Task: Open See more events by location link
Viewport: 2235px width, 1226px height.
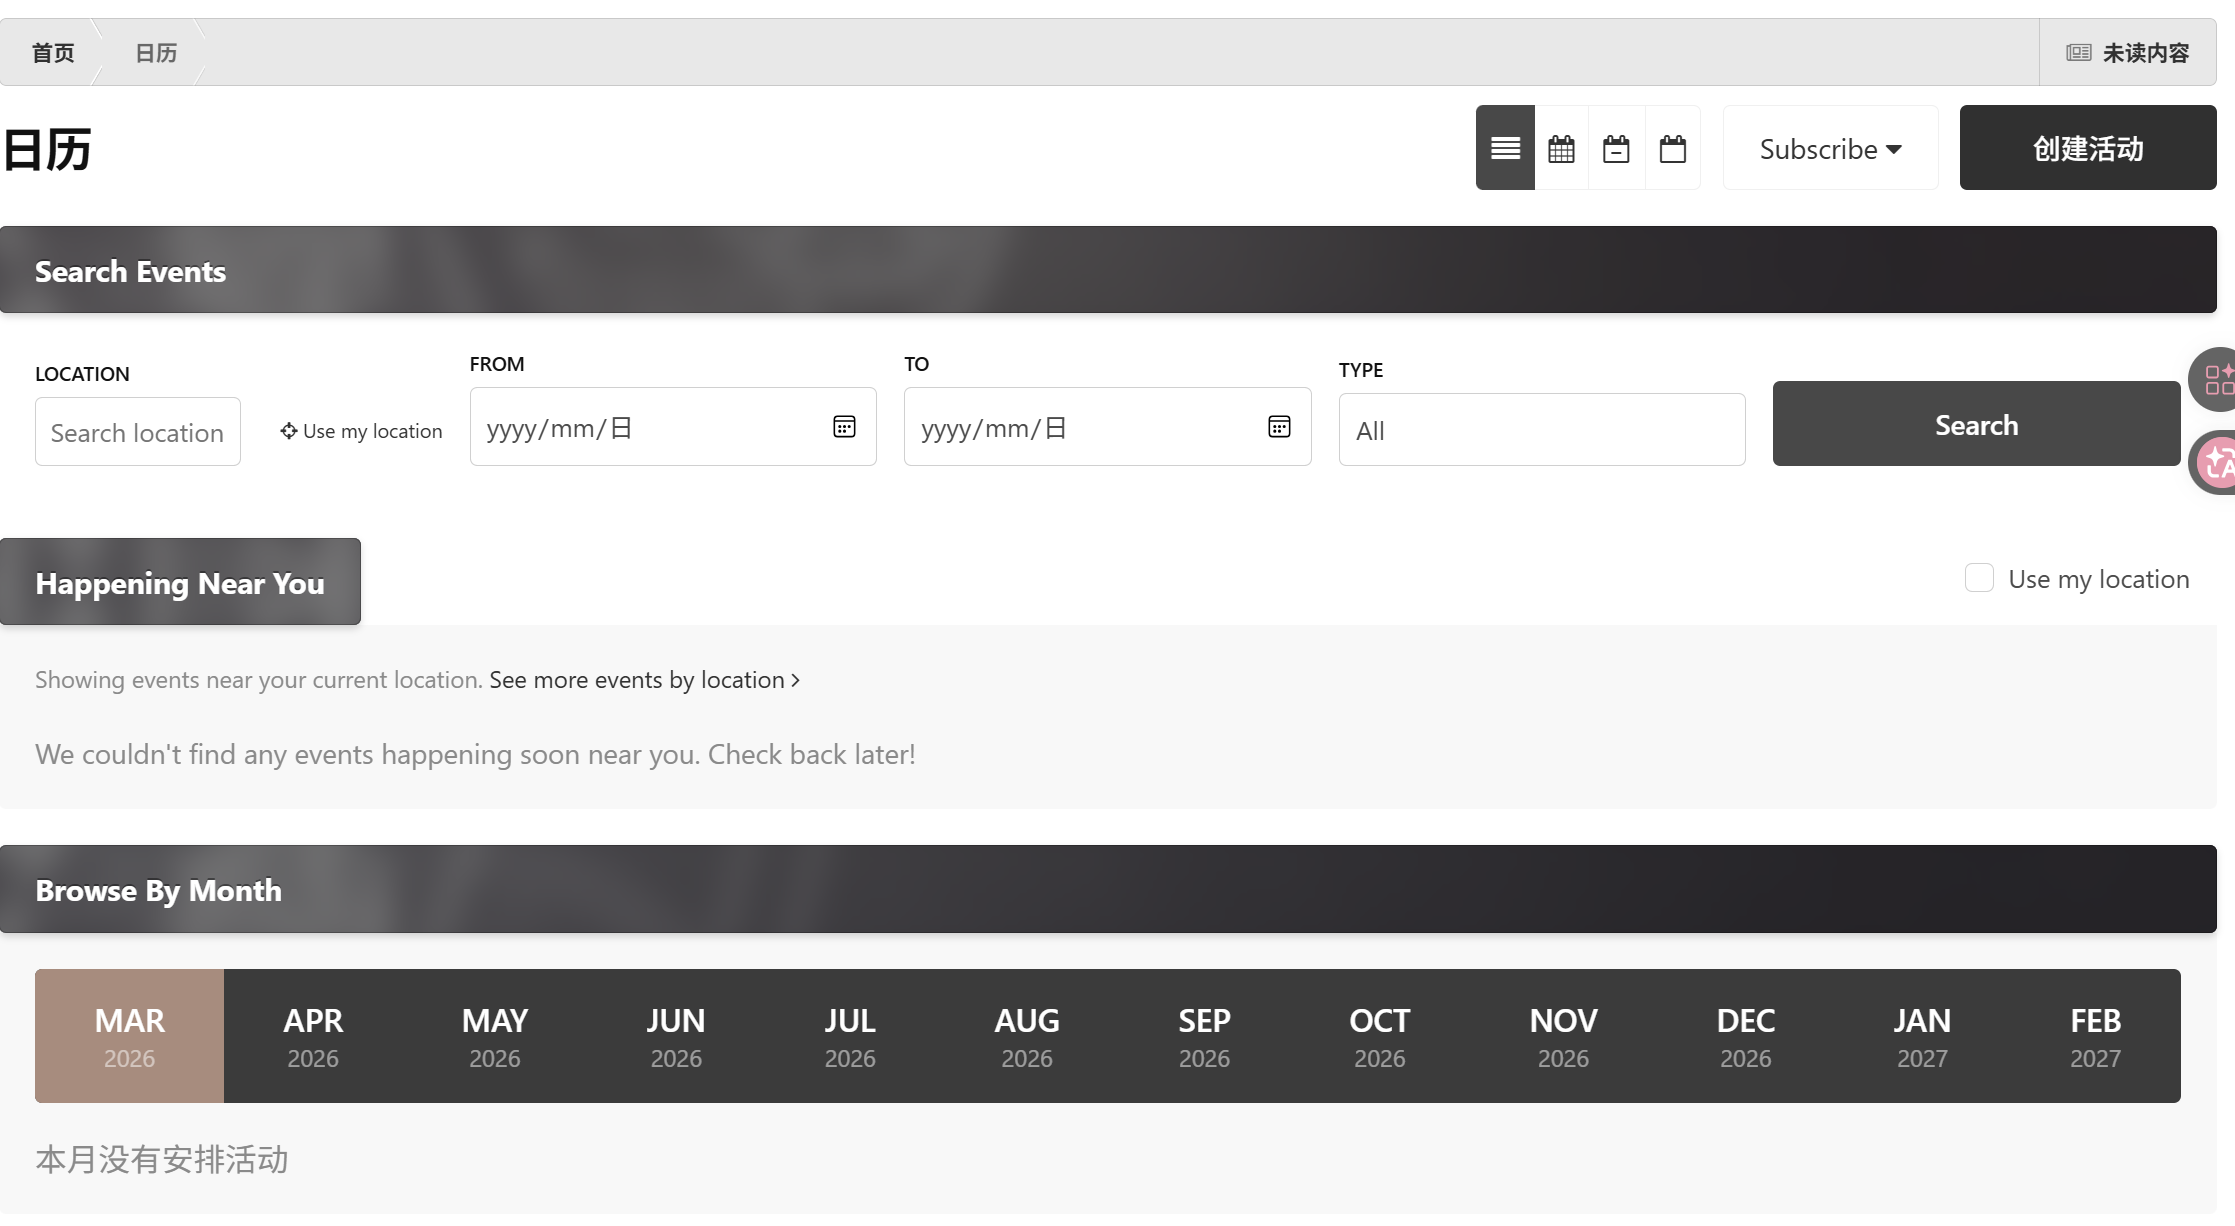Action: 644,680
